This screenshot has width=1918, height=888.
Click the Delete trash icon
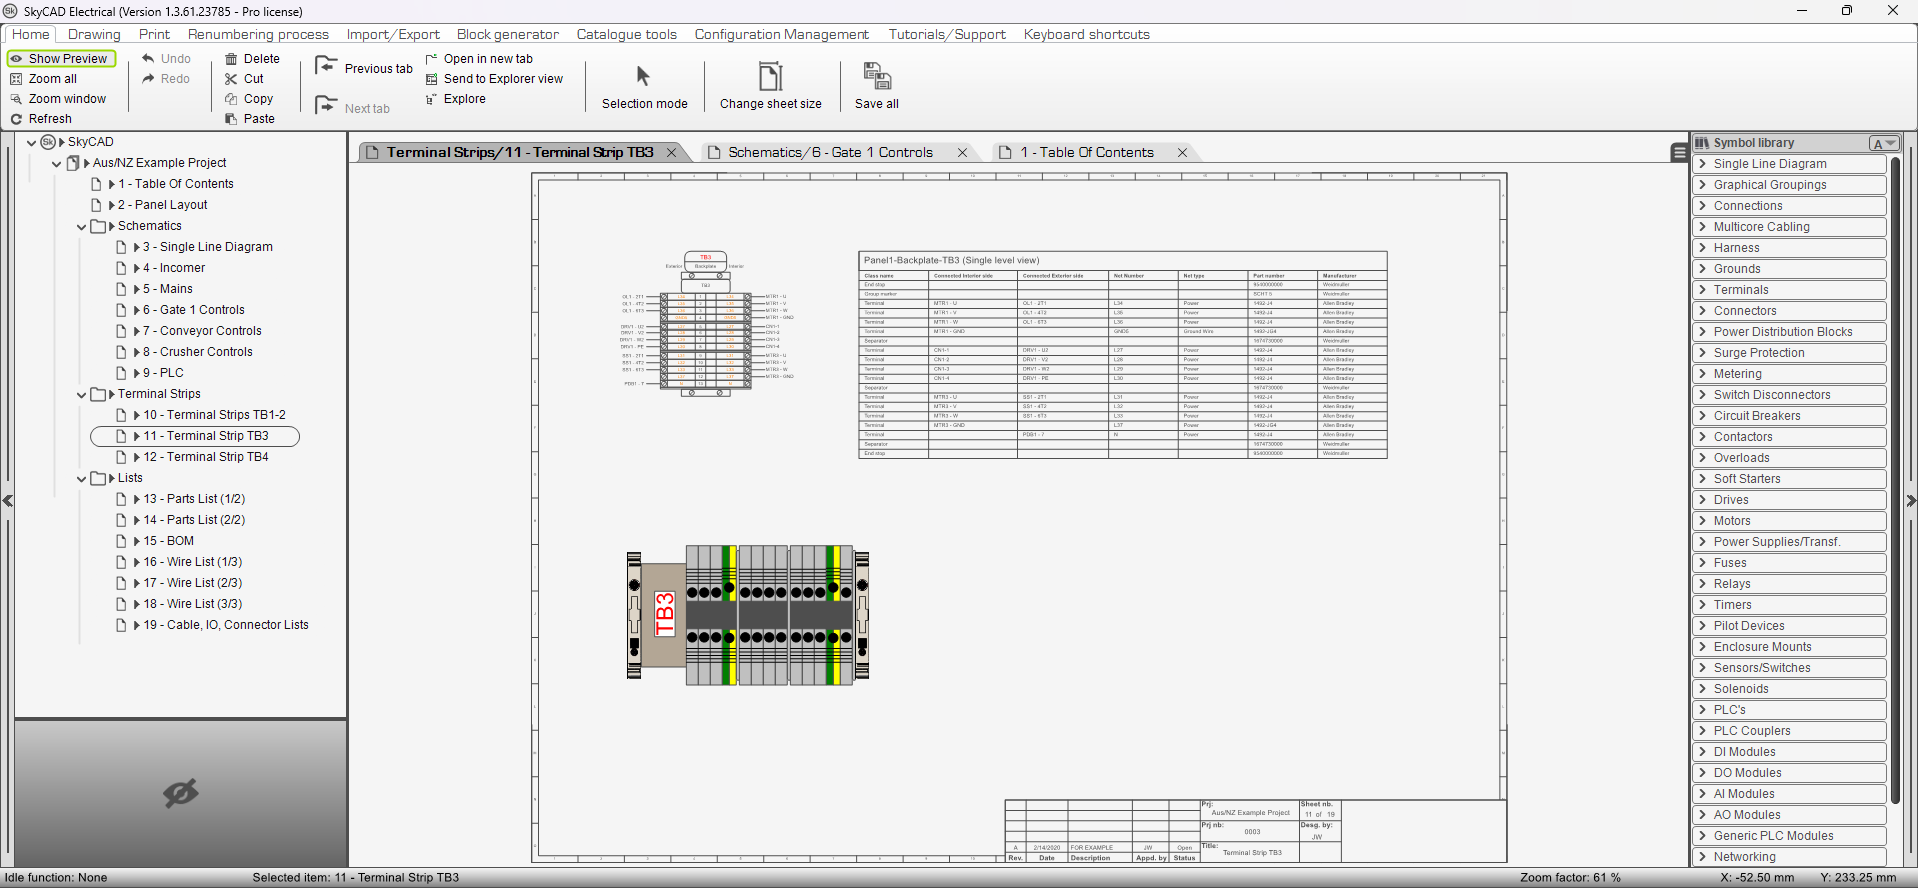[x=231, y=59]
